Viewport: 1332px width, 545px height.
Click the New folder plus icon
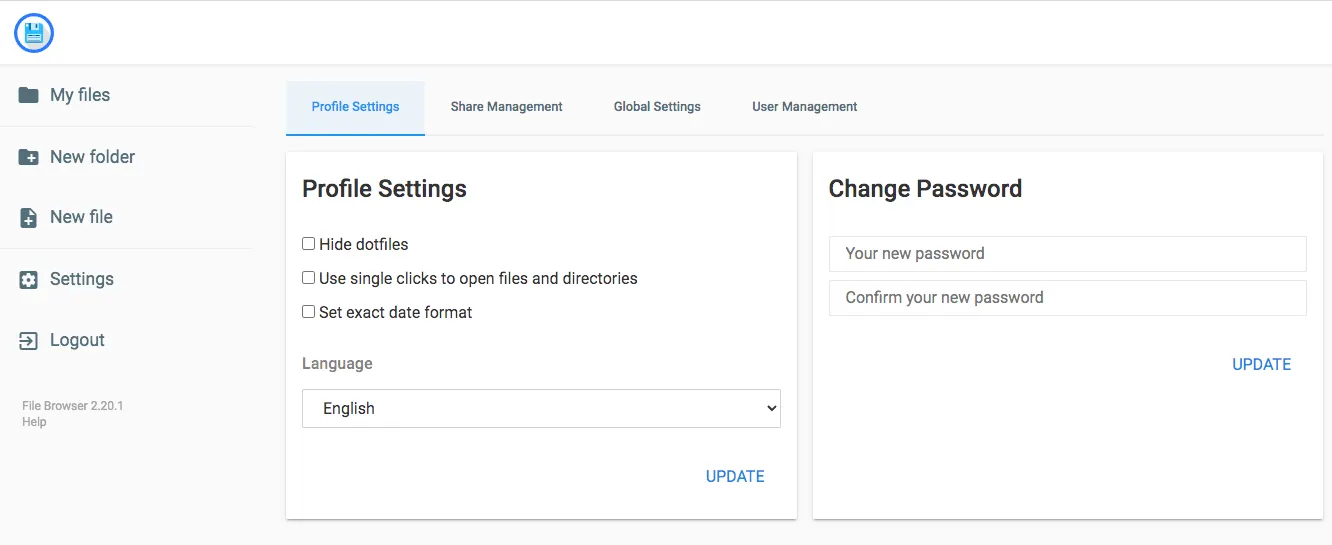pos(29,157)
